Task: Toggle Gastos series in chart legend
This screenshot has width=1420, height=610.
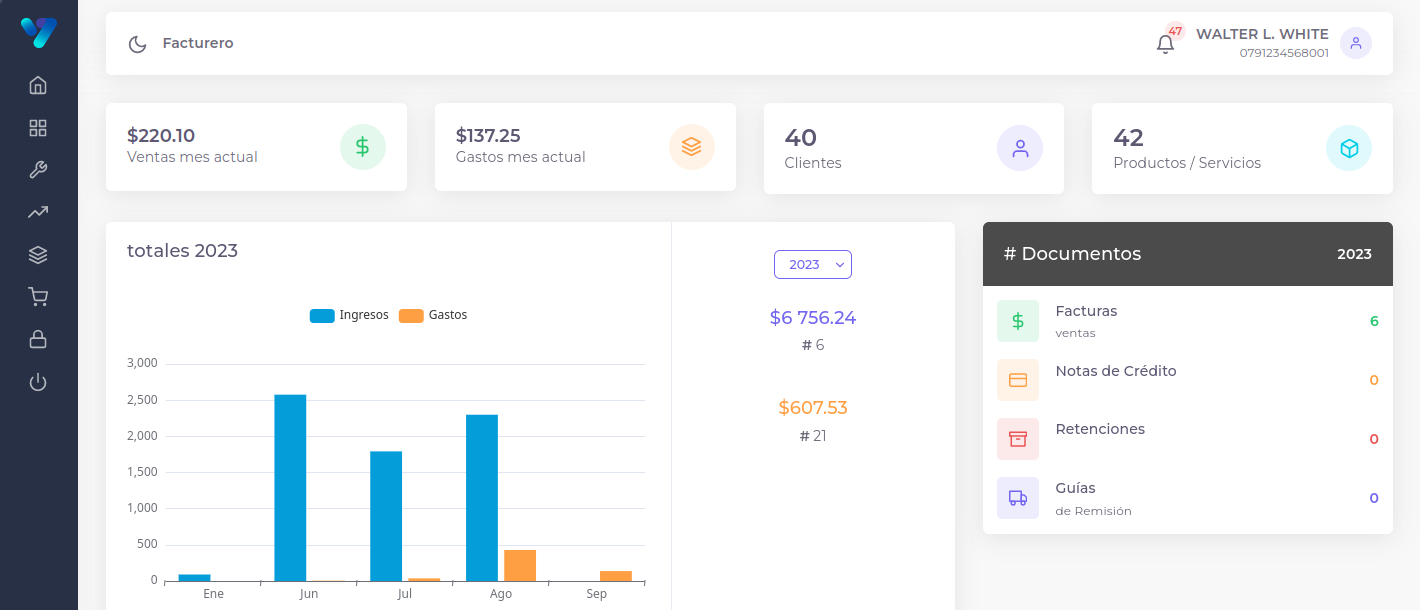Action: tap(433, 315)
